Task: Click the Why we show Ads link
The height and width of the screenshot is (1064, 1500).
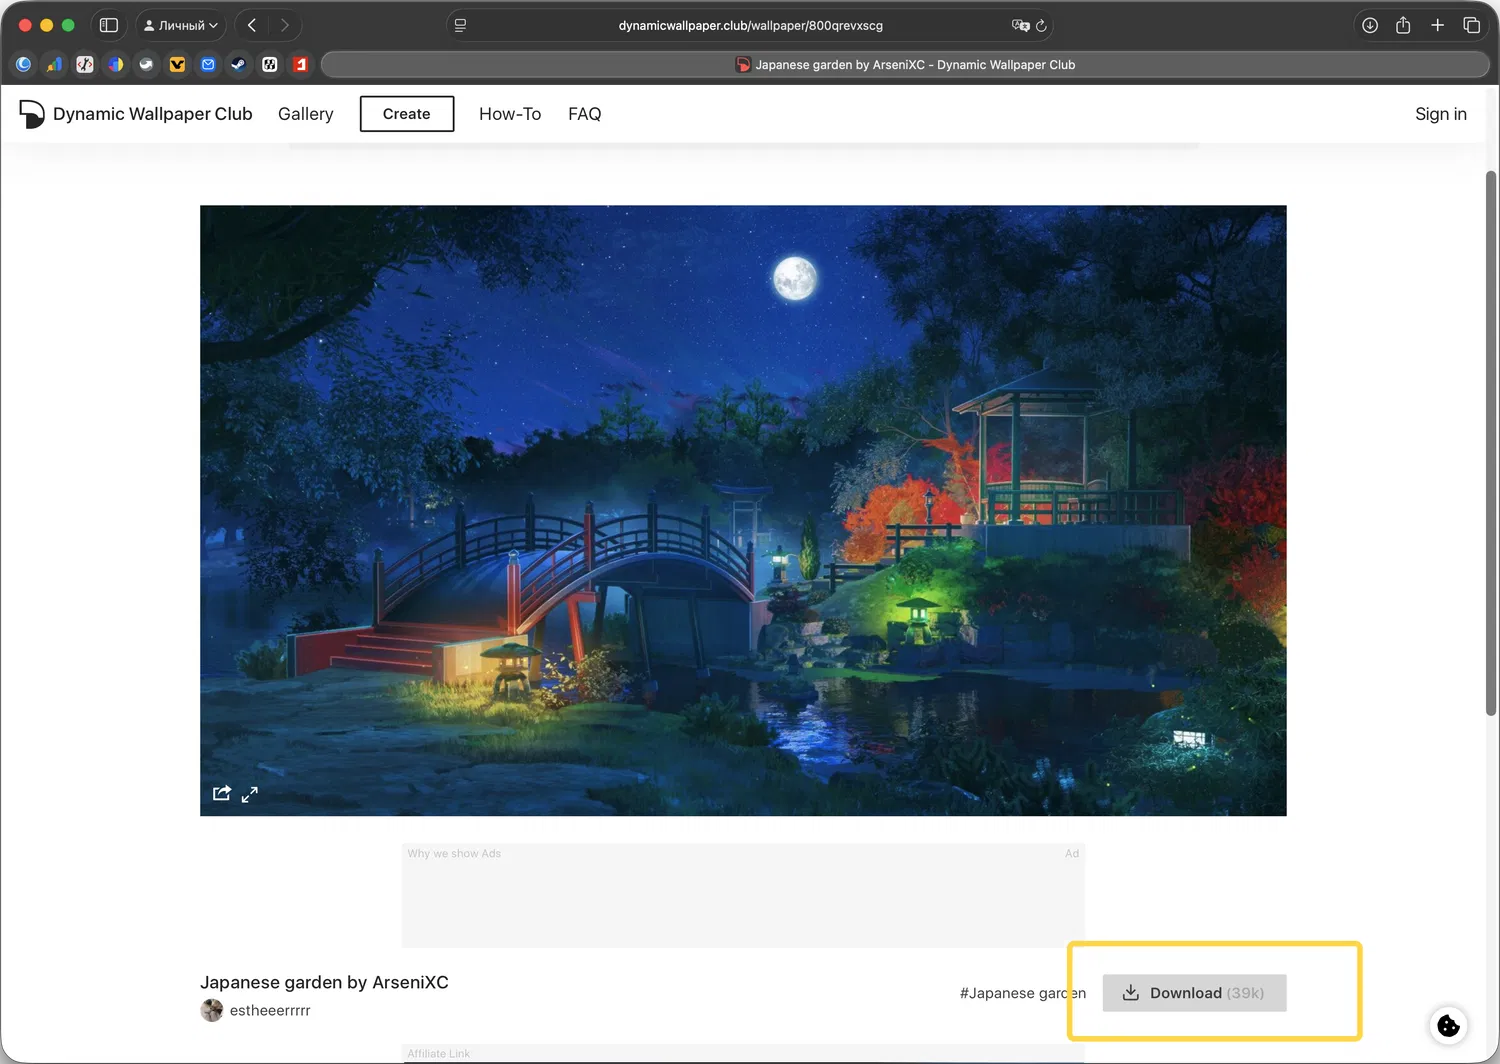Action: pyautogui.click(x=454, y=854)
